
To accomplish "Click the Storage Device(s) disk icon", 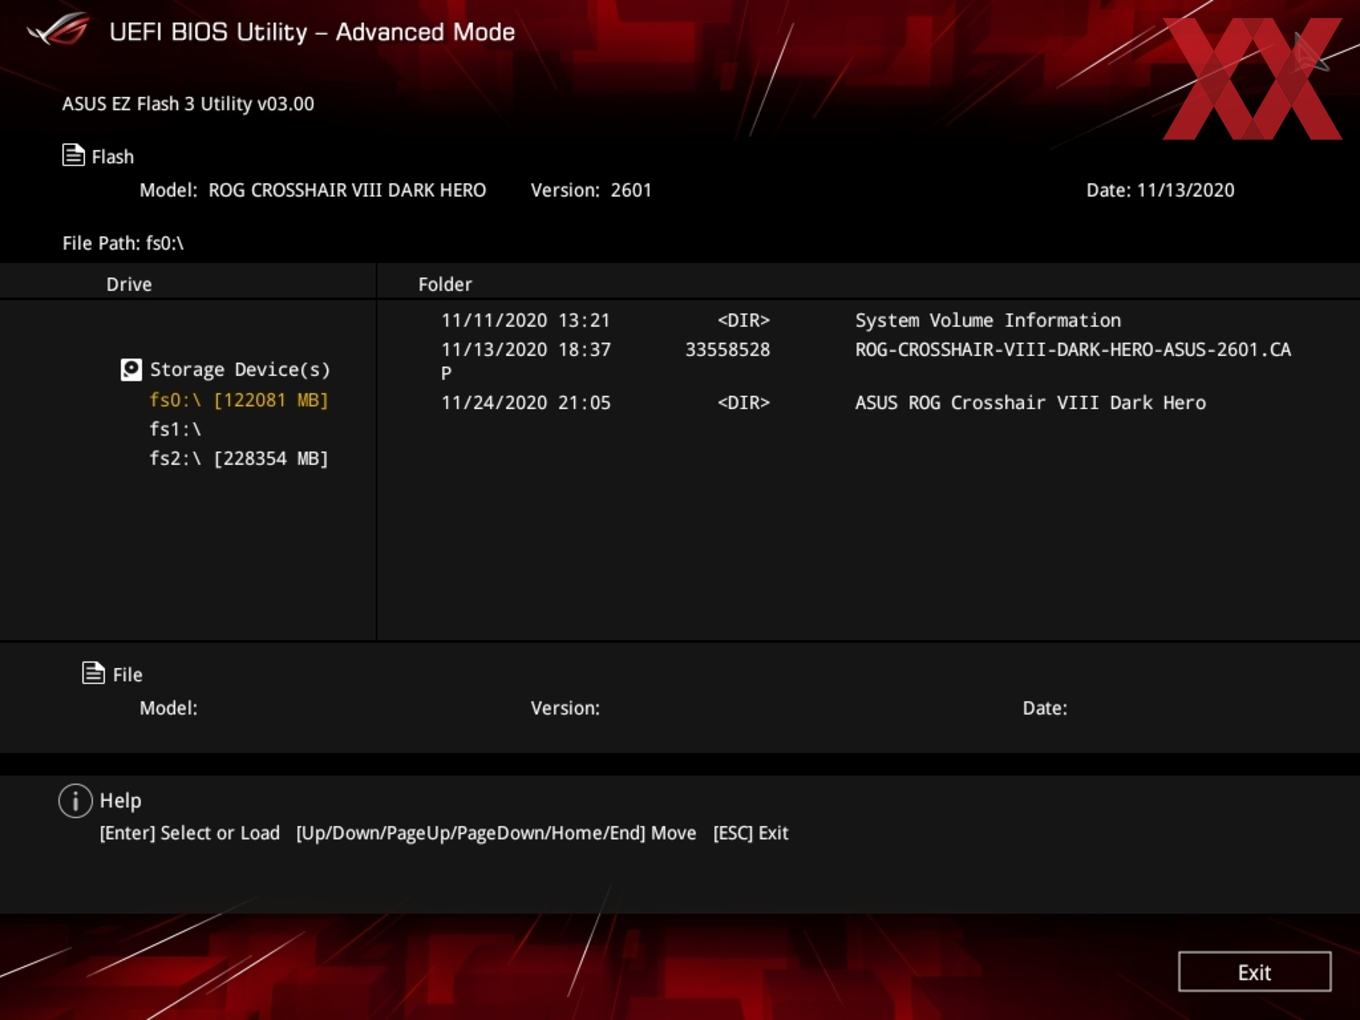I will pos(131,370).
